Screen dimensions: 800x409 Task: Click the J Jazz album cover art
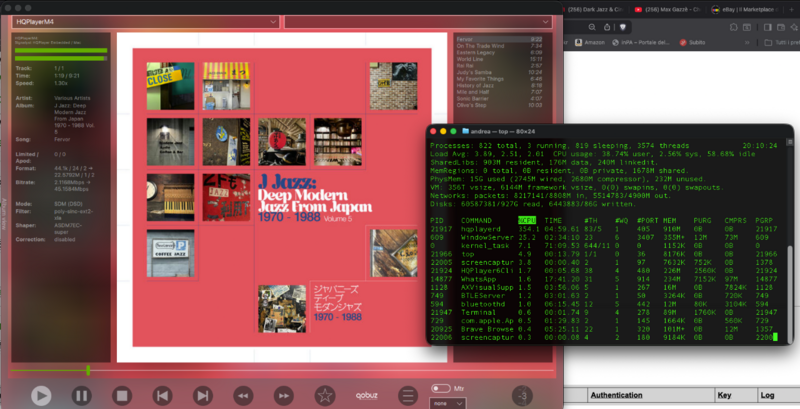pos(282,197)
